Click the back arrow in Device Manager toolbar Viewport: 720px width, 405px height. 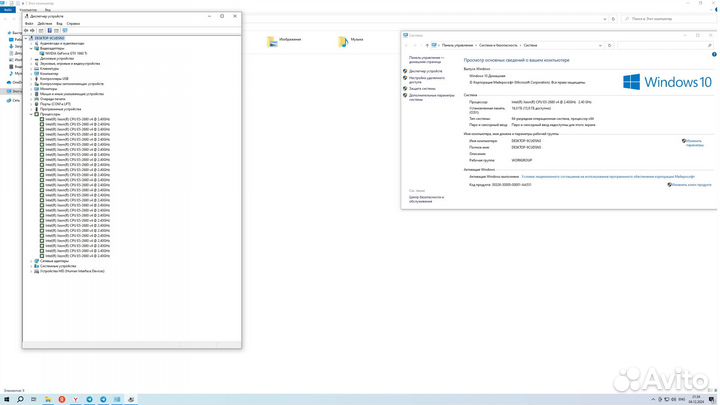(26, 30)
